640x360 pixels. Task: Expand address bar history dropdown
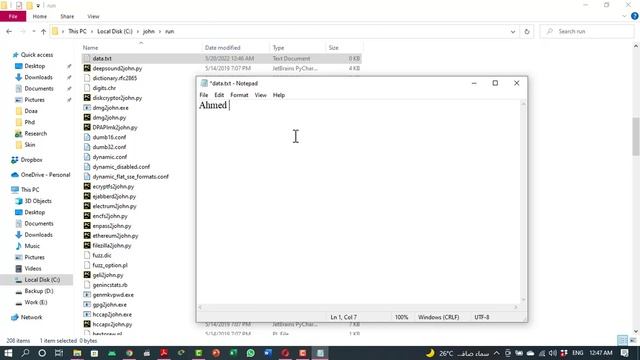(513, 31)
